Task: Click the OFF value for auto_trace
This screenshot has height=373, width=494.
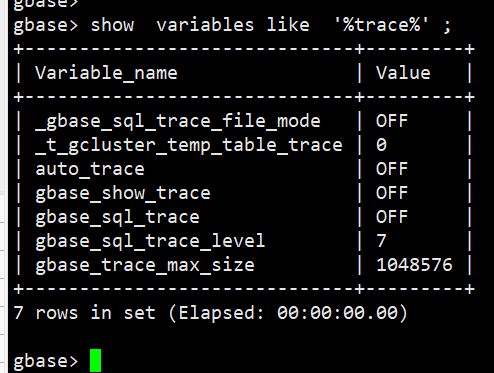Action: (392, 169)
